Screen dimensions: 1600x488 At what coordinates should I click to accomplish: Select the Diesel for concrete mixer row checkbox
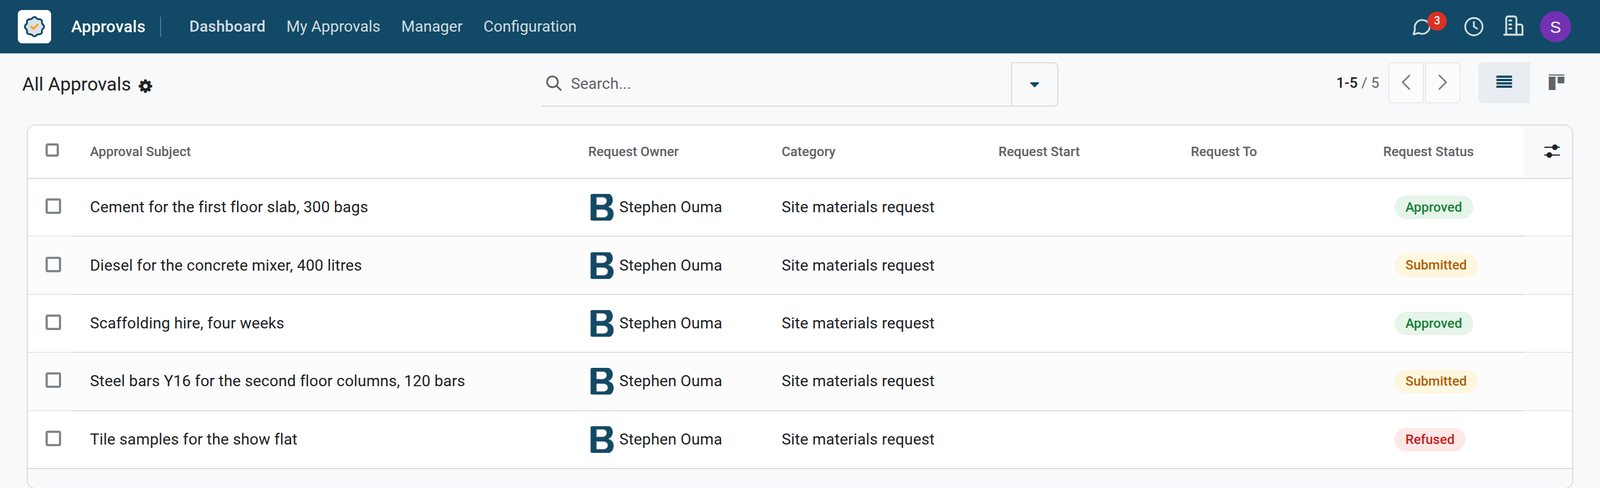coord(53,264)
